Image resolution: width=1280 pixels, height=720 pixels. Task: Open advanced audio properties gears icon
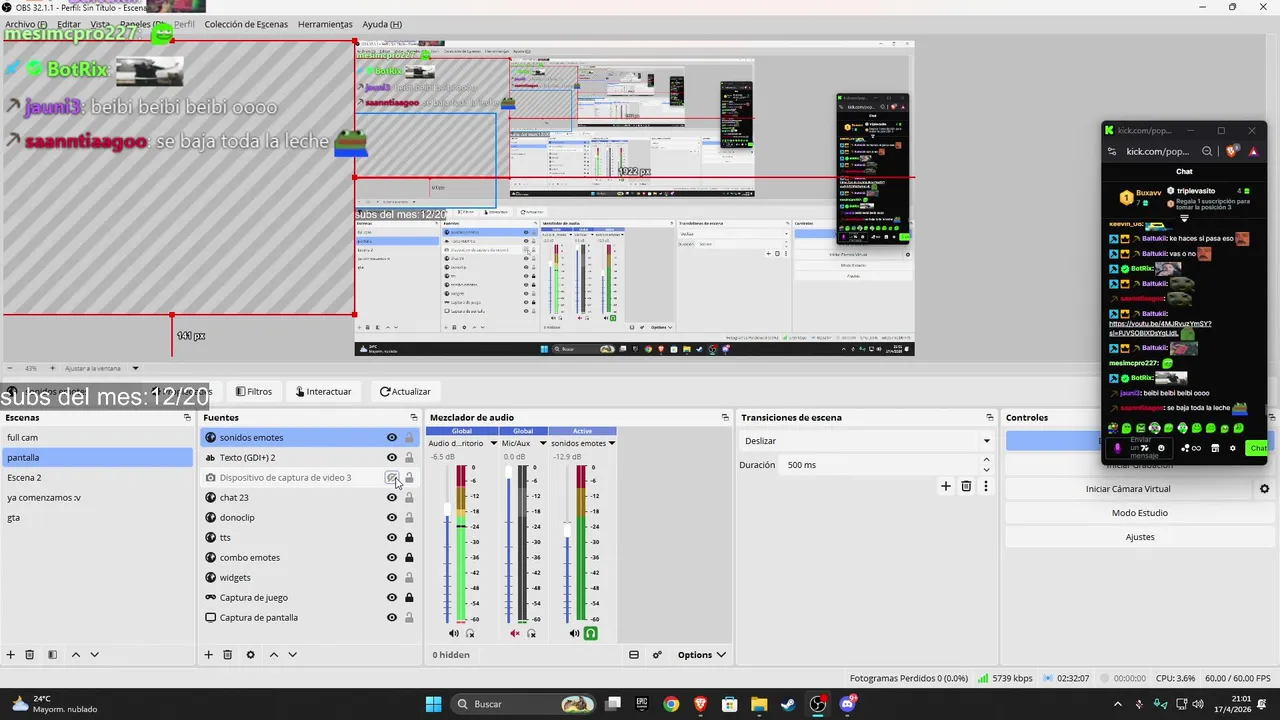(657, 655)
